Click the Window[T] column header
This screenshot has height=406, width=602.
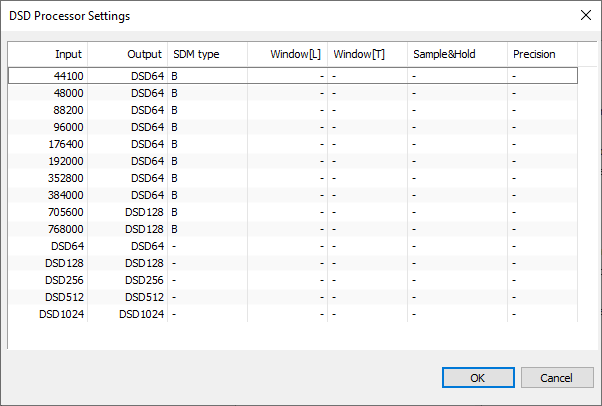[367, 54]
